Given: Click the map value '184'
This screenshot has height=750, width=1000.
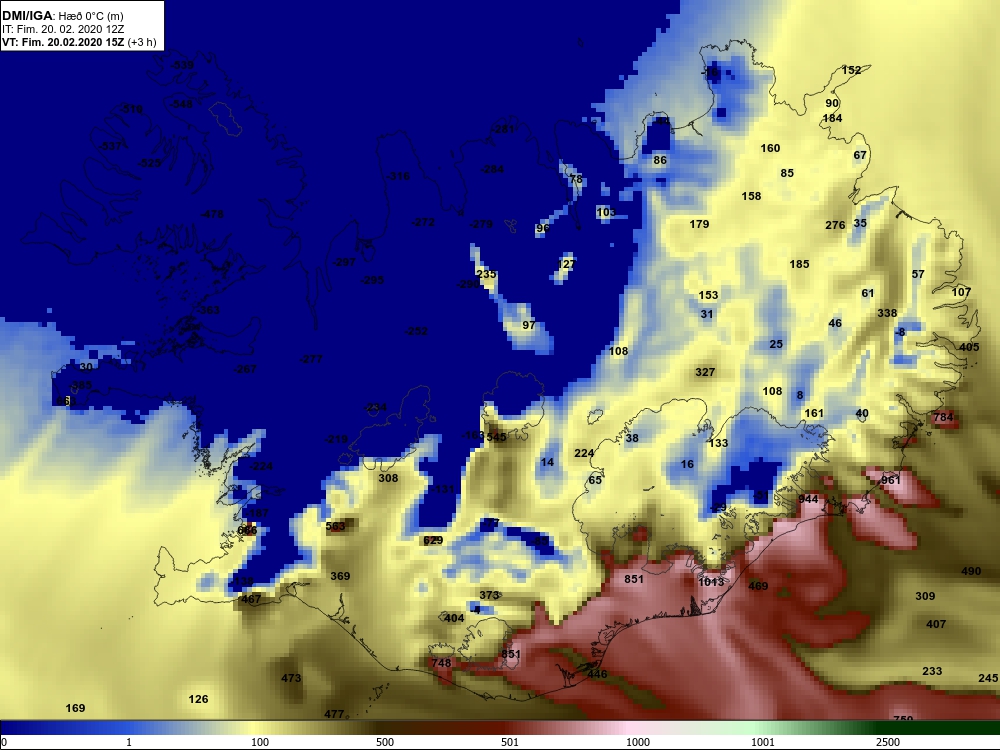Looking at the screenshot, I should [x=832, y=118].
